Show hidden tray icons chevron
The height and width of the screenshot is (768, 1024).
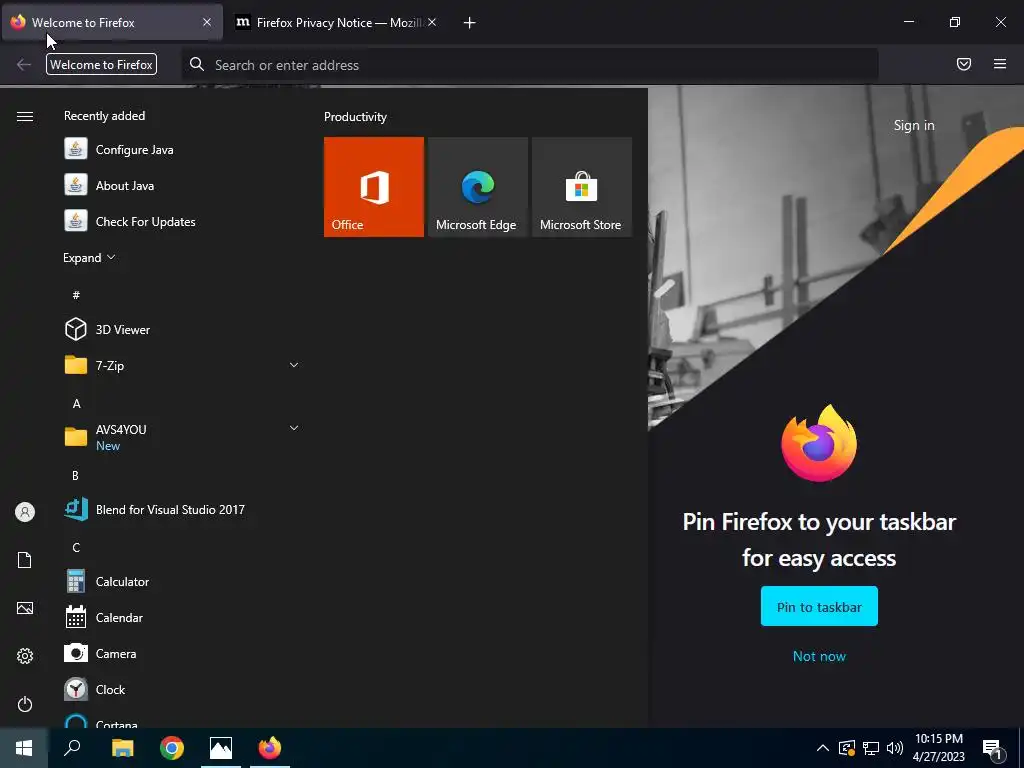[x=823, y=748]
